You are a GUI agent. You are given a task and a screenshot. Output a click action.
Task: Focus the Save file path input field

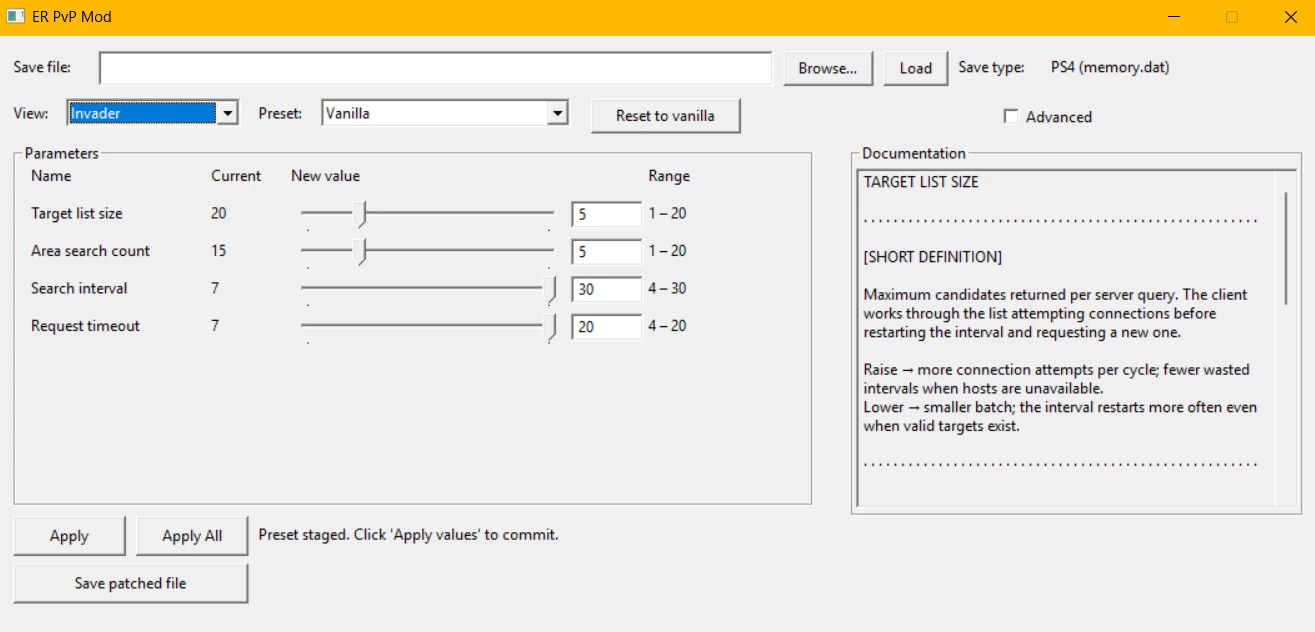[x=436, y=68]
